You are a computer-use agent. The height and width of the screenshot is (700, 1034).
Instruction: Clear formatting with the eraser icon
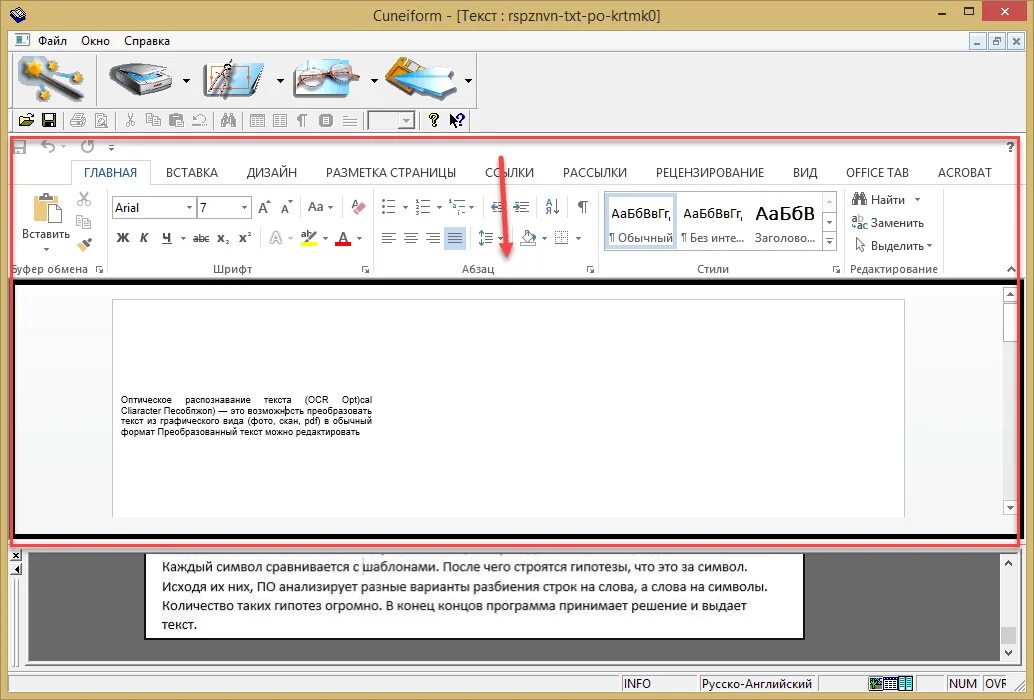(x=358, y=207)
